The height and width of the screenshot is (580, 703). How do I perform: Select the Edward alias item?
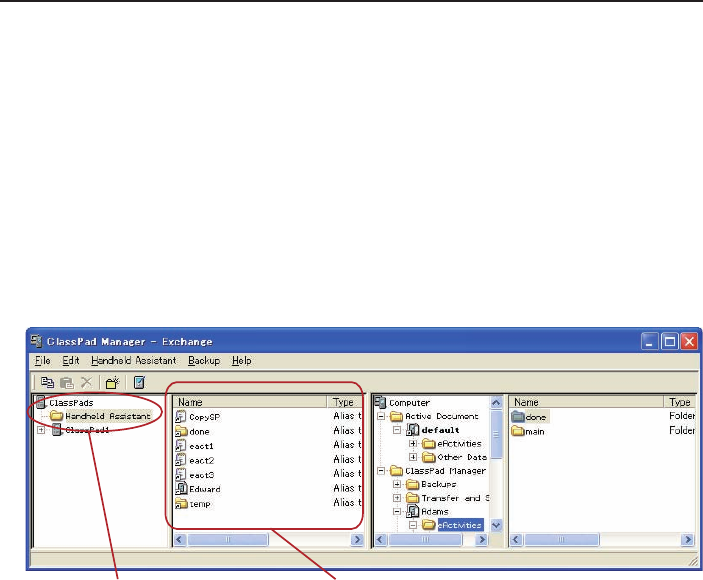click(x=204, y=489)
